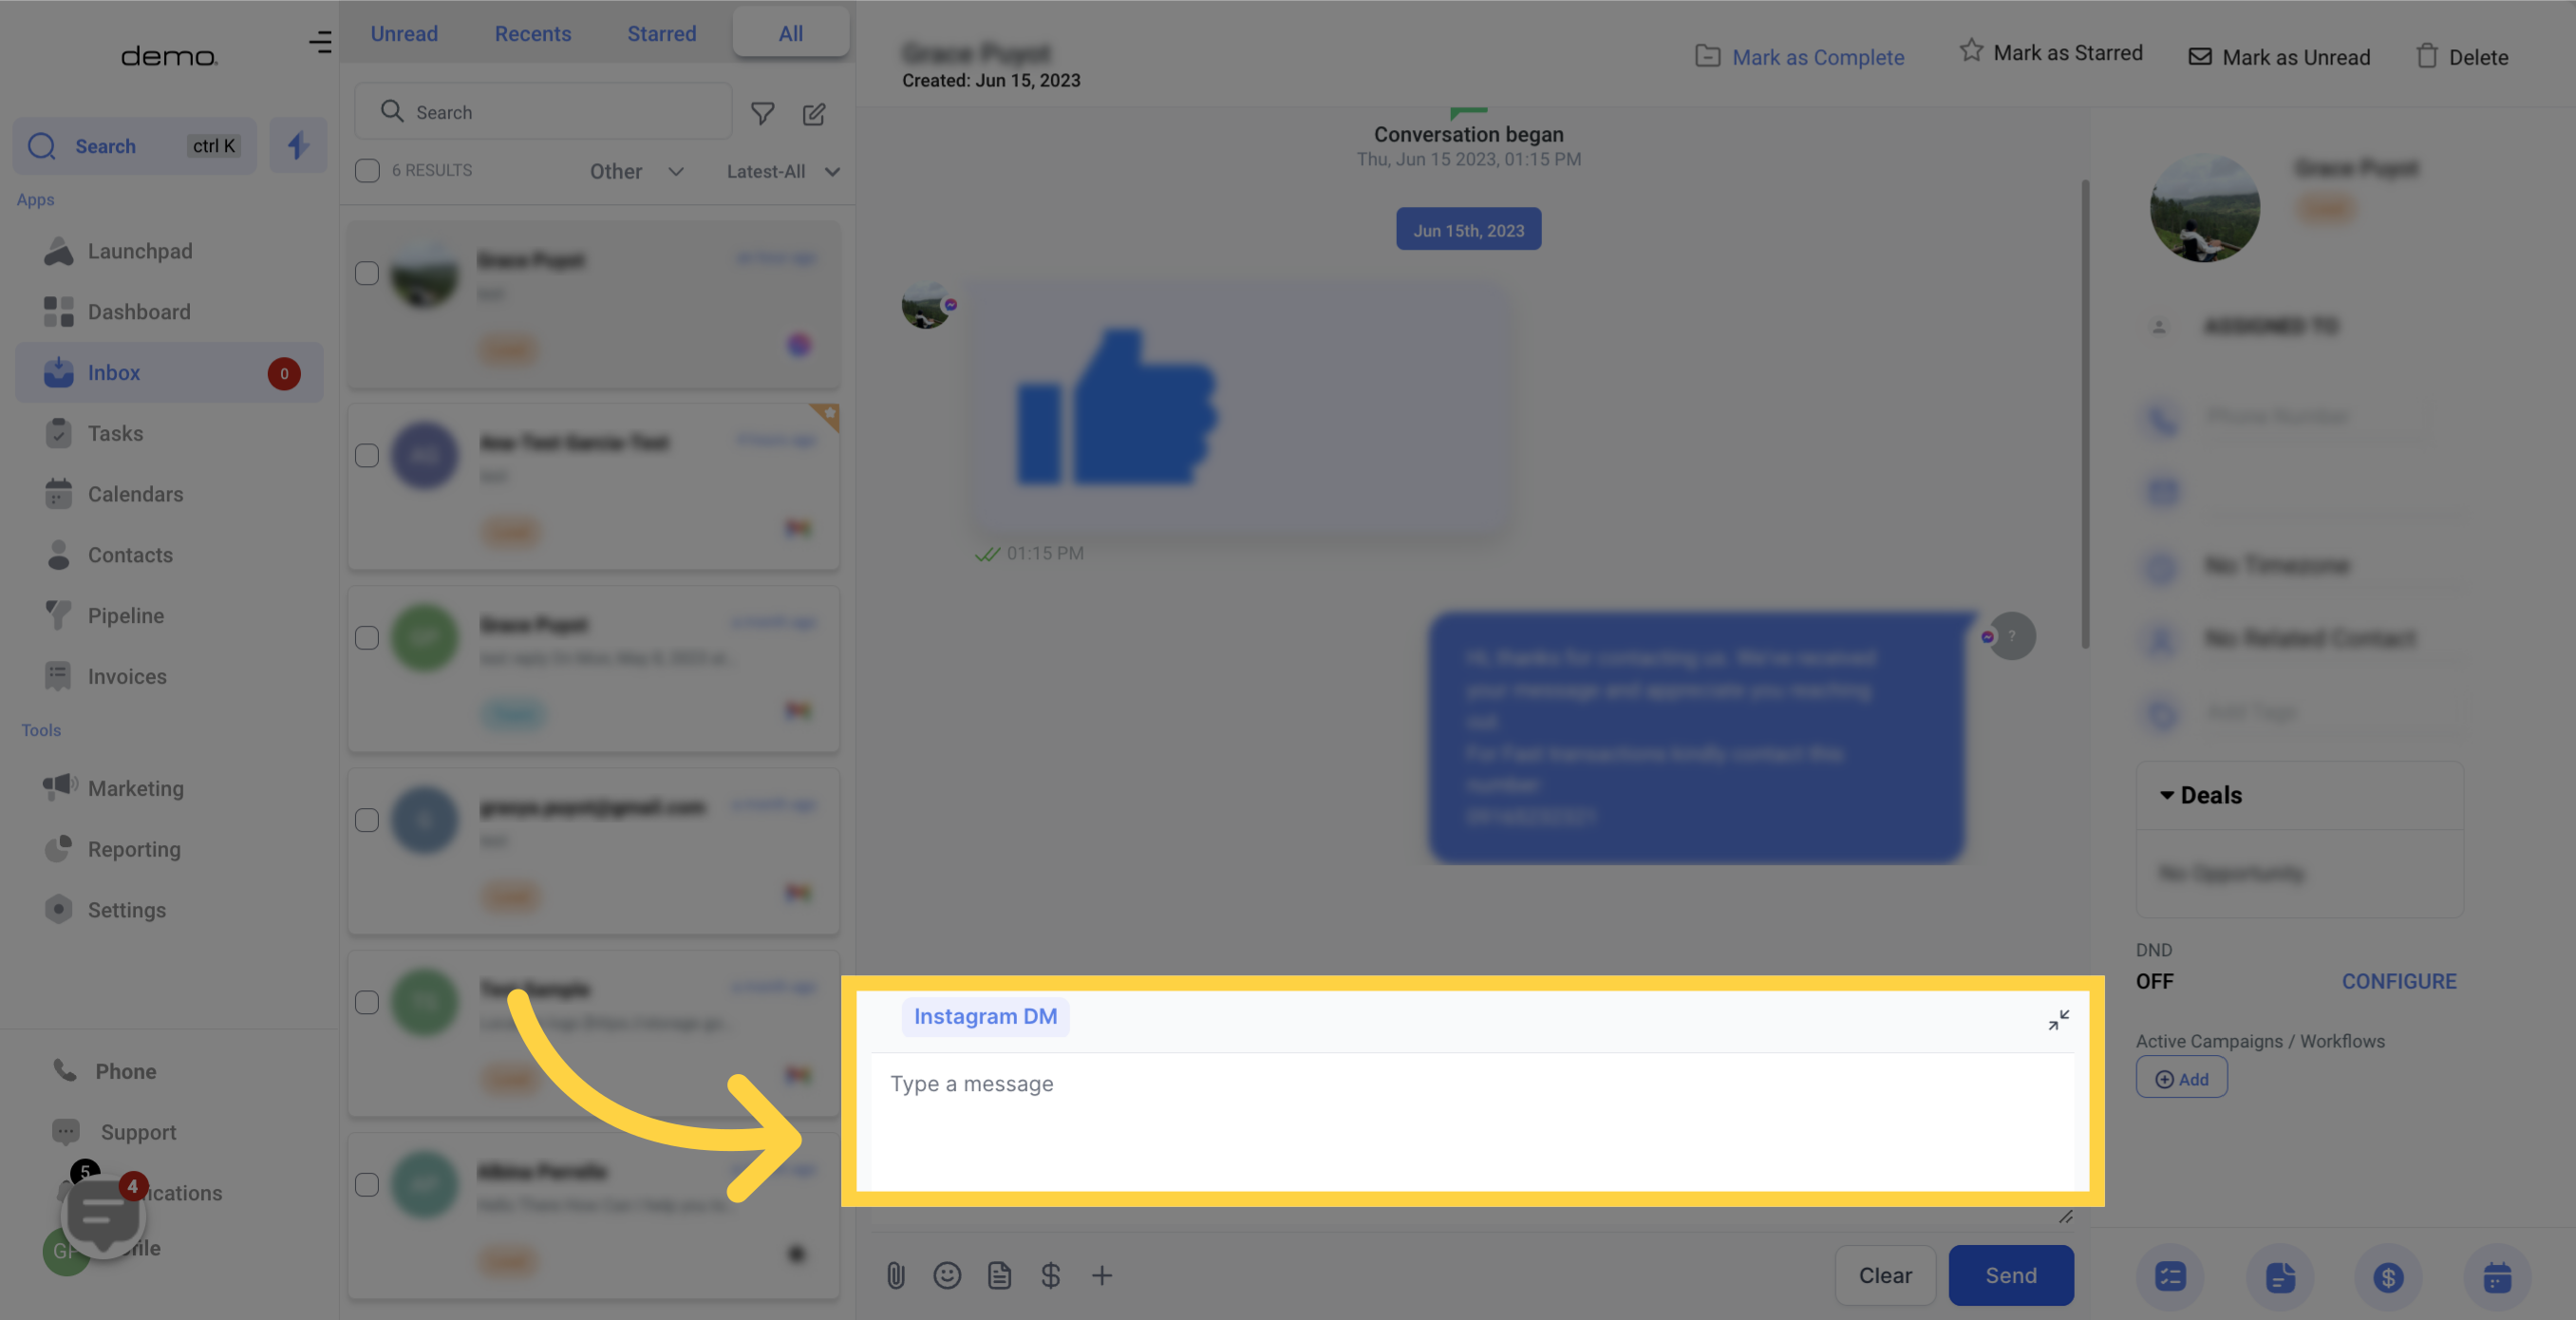Open the Latest-All sort dropdown

tap(783, 171)
